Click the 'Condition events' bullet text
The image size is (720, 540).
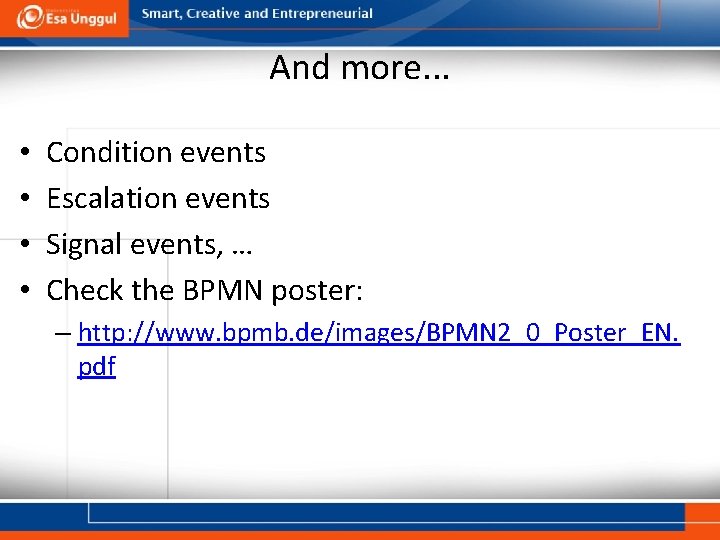pyautogui.click(x=156, y=152)
